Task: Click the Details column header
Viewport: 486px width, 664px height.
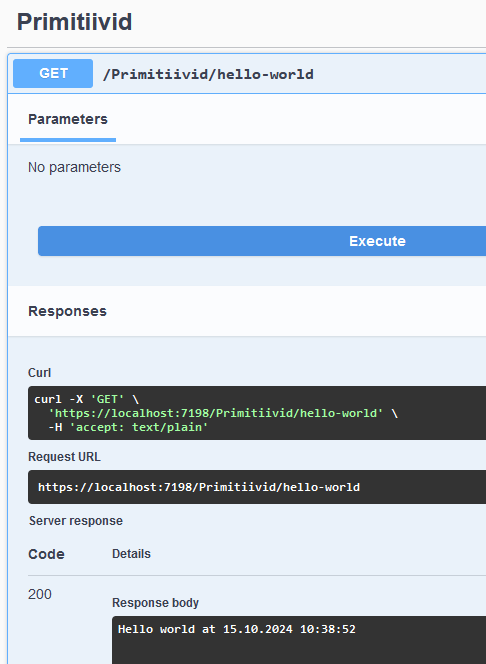Action: (x=131, y=554)
